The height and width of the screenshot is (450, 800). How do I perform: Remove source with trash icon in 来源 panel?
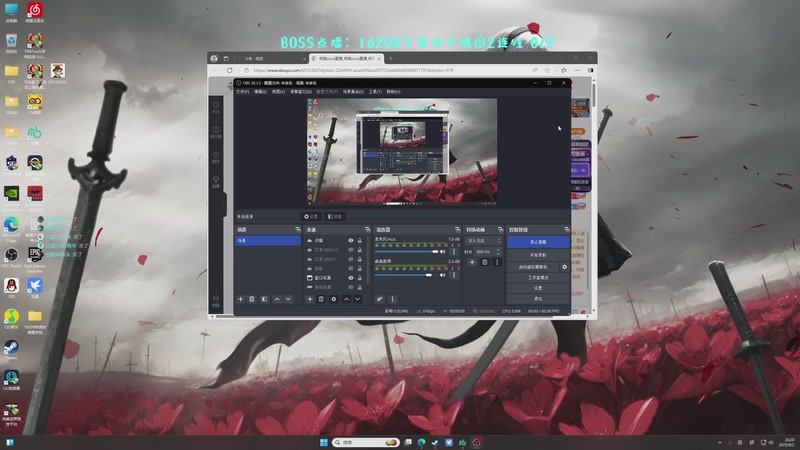(x=321, y=299)
